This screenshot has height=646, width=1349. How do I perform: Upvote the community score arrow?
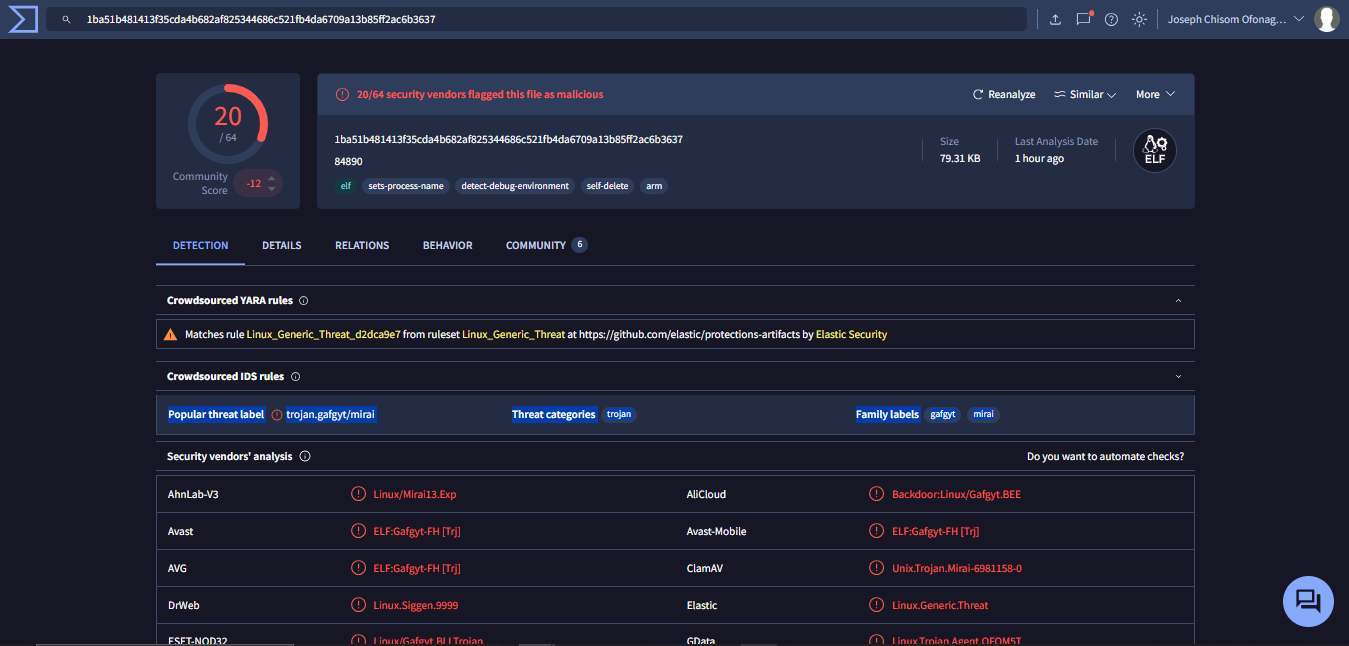[x=271, y=178]
